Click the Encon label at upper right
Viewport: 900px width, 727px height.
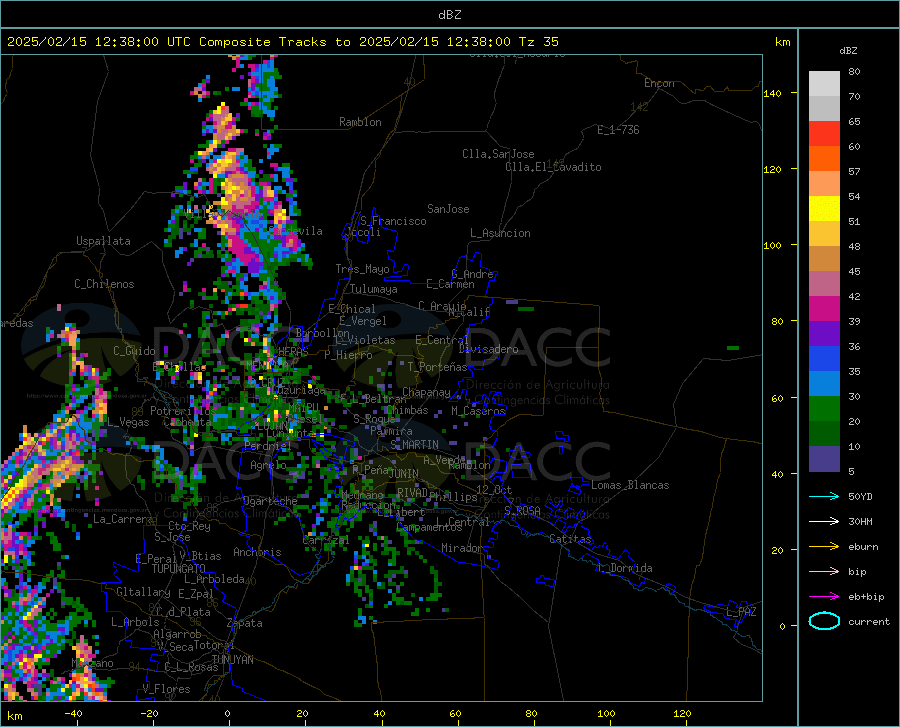tap(659, 83)
